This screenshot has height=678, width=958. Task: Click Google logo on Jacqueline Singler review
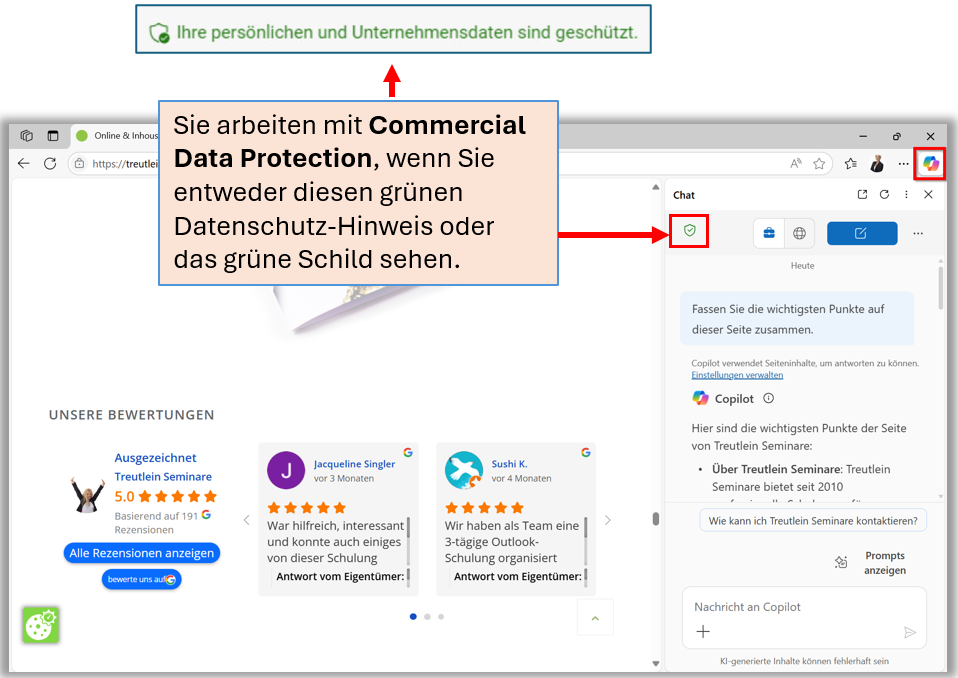408,453
